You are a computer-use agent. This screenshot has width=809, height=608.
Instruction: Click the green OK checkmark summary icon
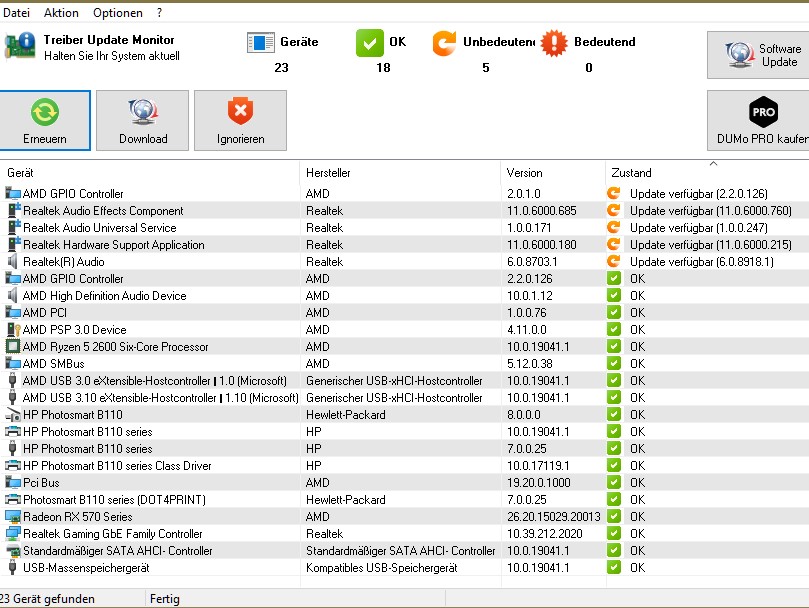pyautogui.click(x=369, y=43)
